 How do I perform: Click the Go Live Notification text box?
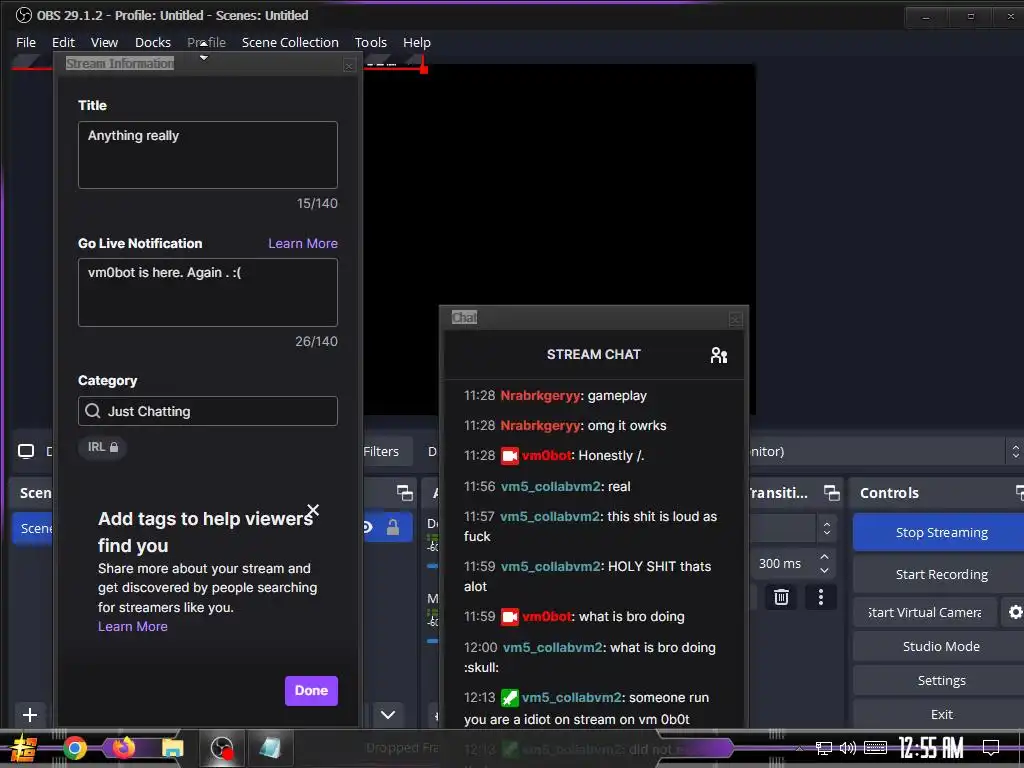tap(208, 292)
